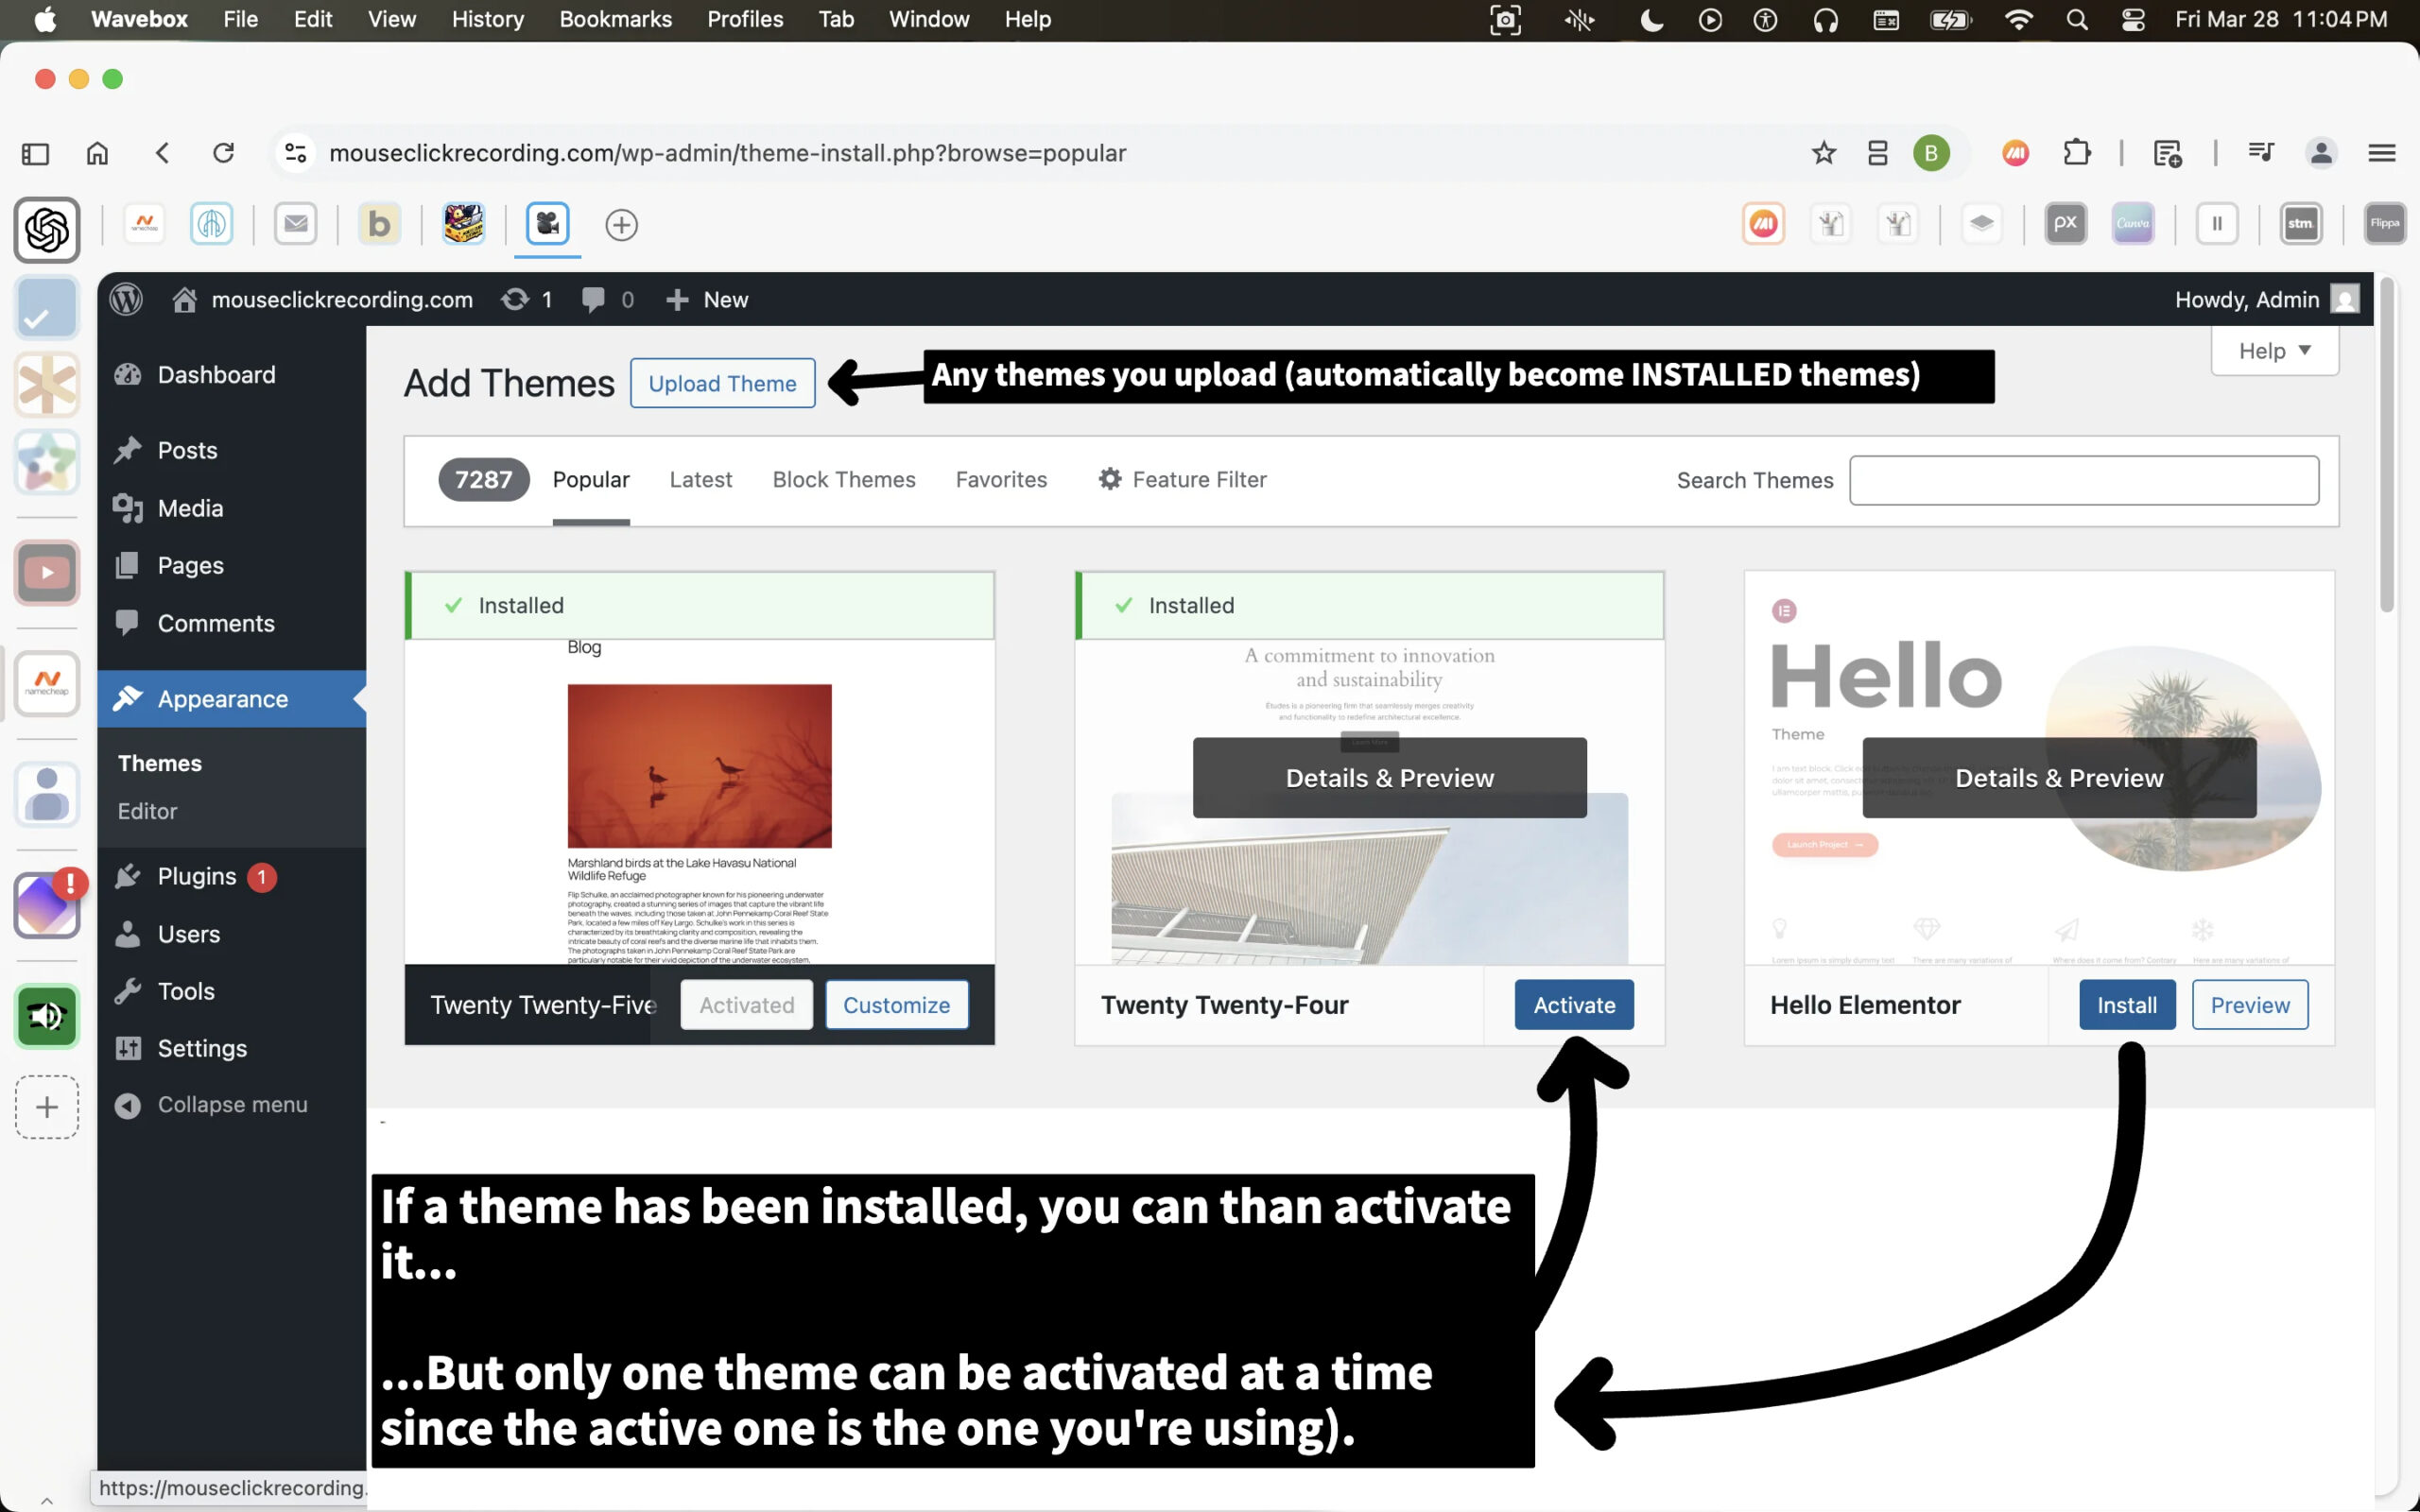Open the Canva toolbar shortcut
The height and width of the screenshot is (1512, 2420).
[x=2132, y=224]
